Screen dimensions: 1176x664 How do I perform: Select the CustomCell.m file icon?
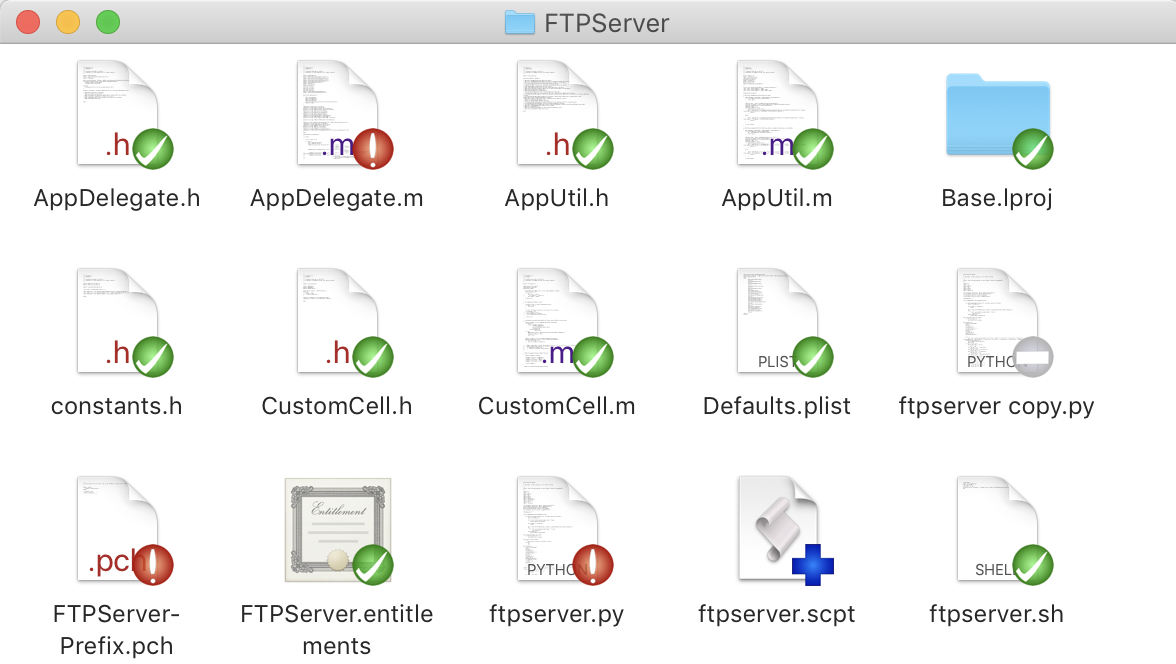(x=557, y=321)
